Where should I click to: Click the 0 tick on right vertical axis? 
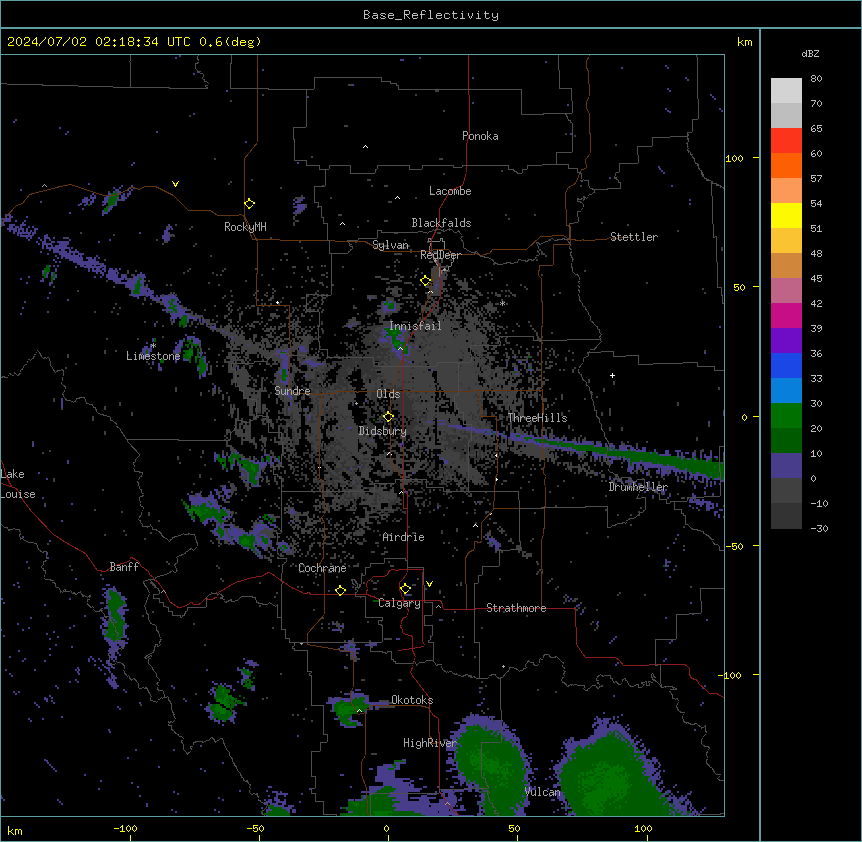[x=744, y=418]
